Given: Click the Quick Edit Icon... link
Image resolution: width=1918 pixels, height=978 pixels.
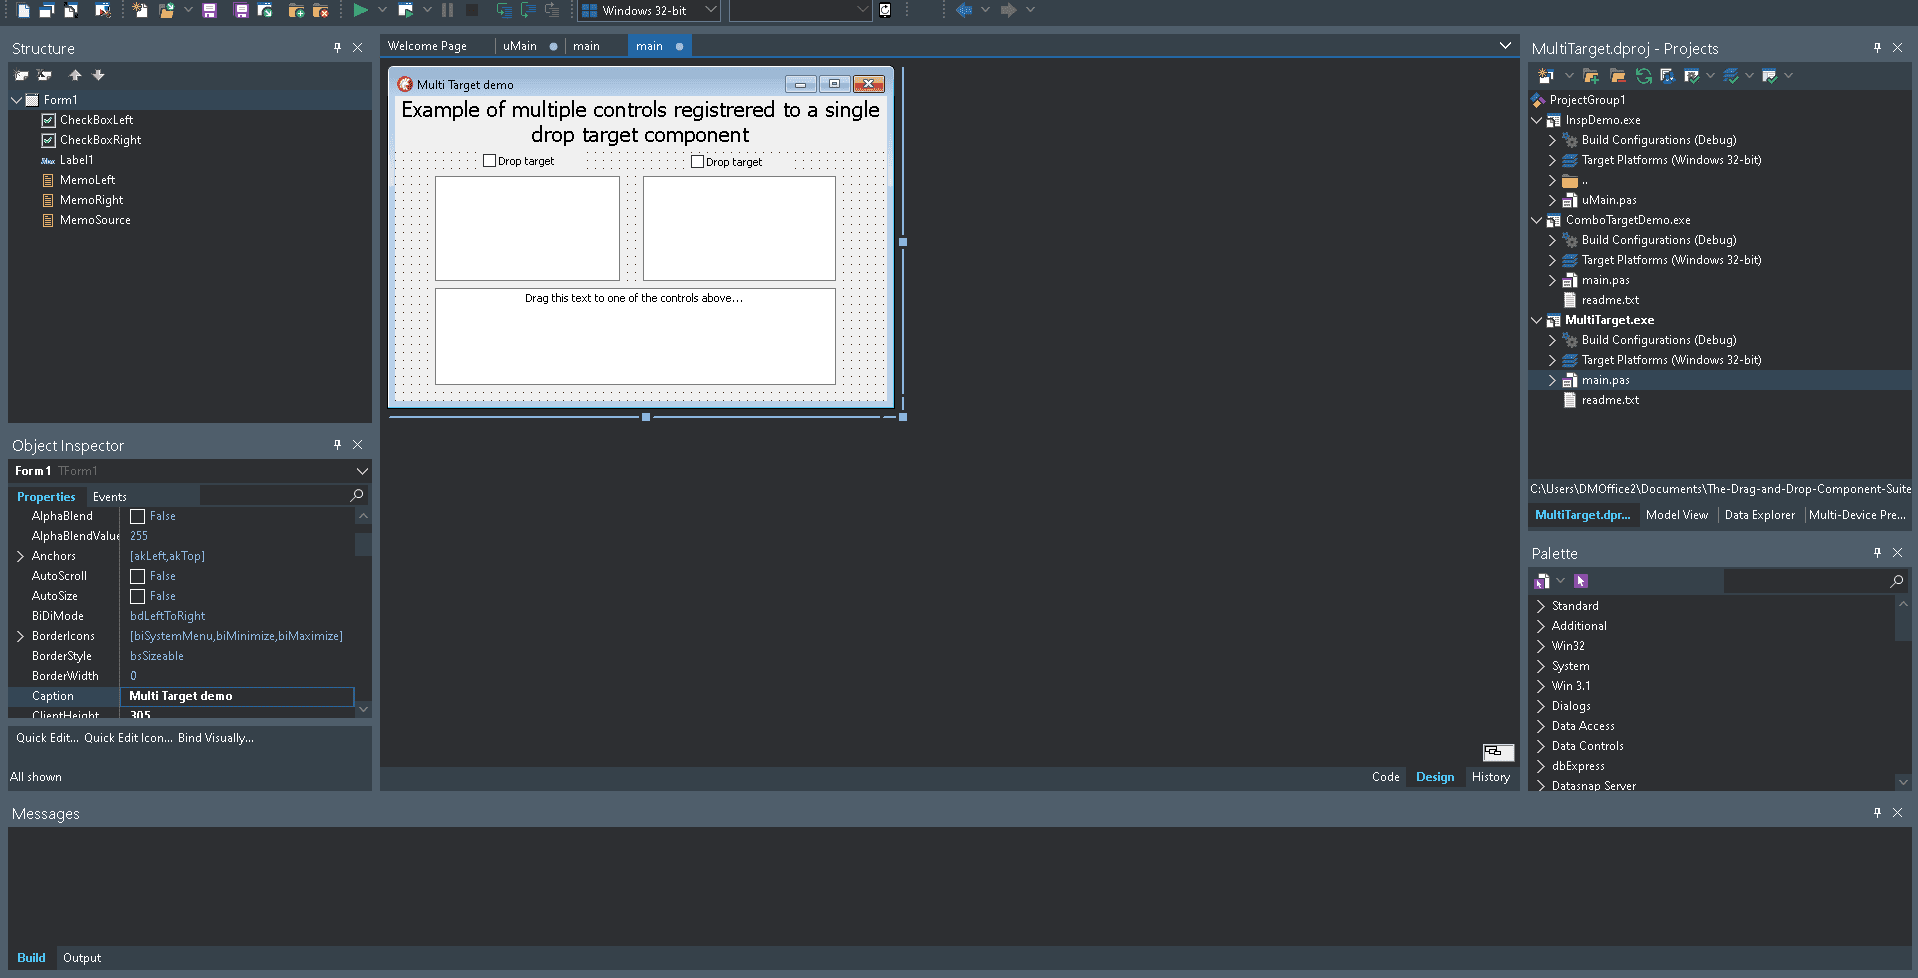Looking at the screenshot, I should pos(128,738).
